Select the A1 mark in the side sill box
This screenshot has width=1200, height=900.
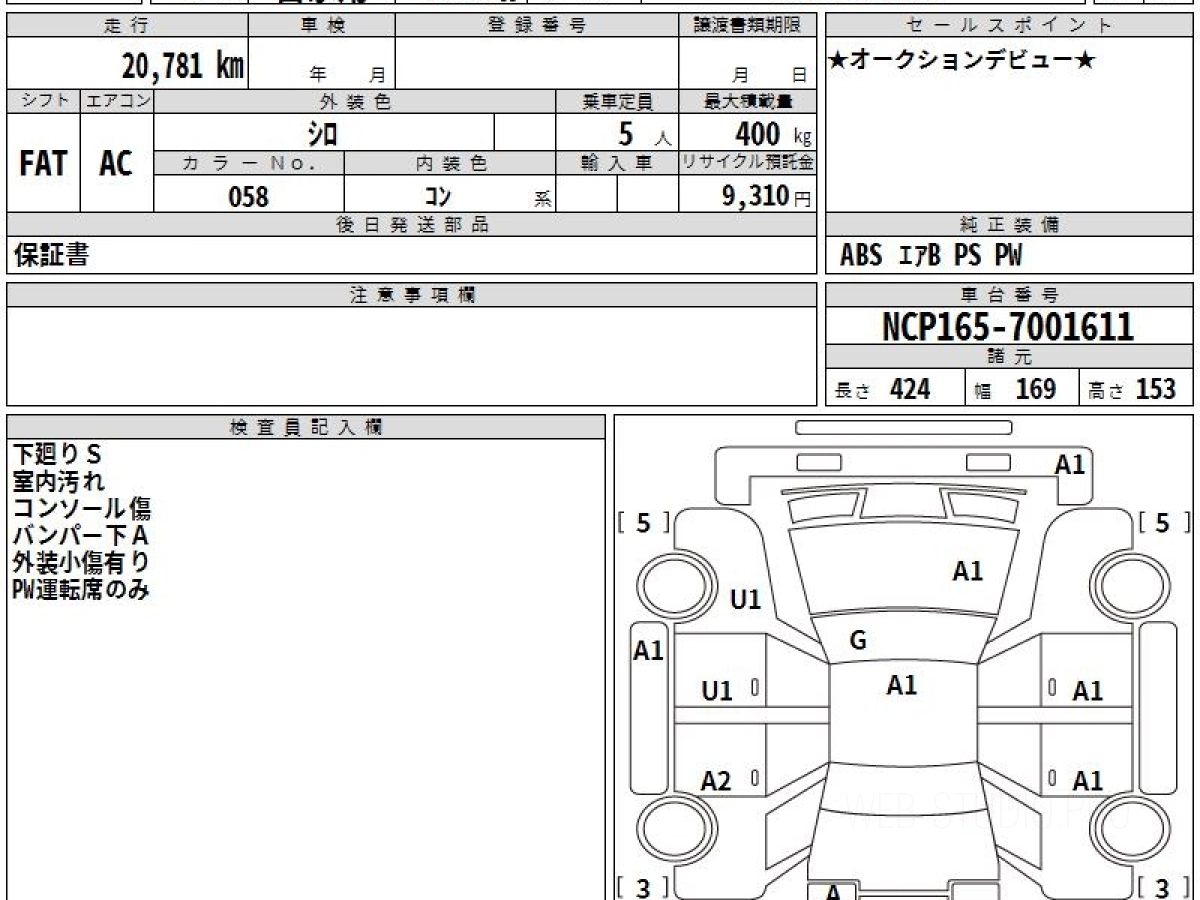pos(649,651)
